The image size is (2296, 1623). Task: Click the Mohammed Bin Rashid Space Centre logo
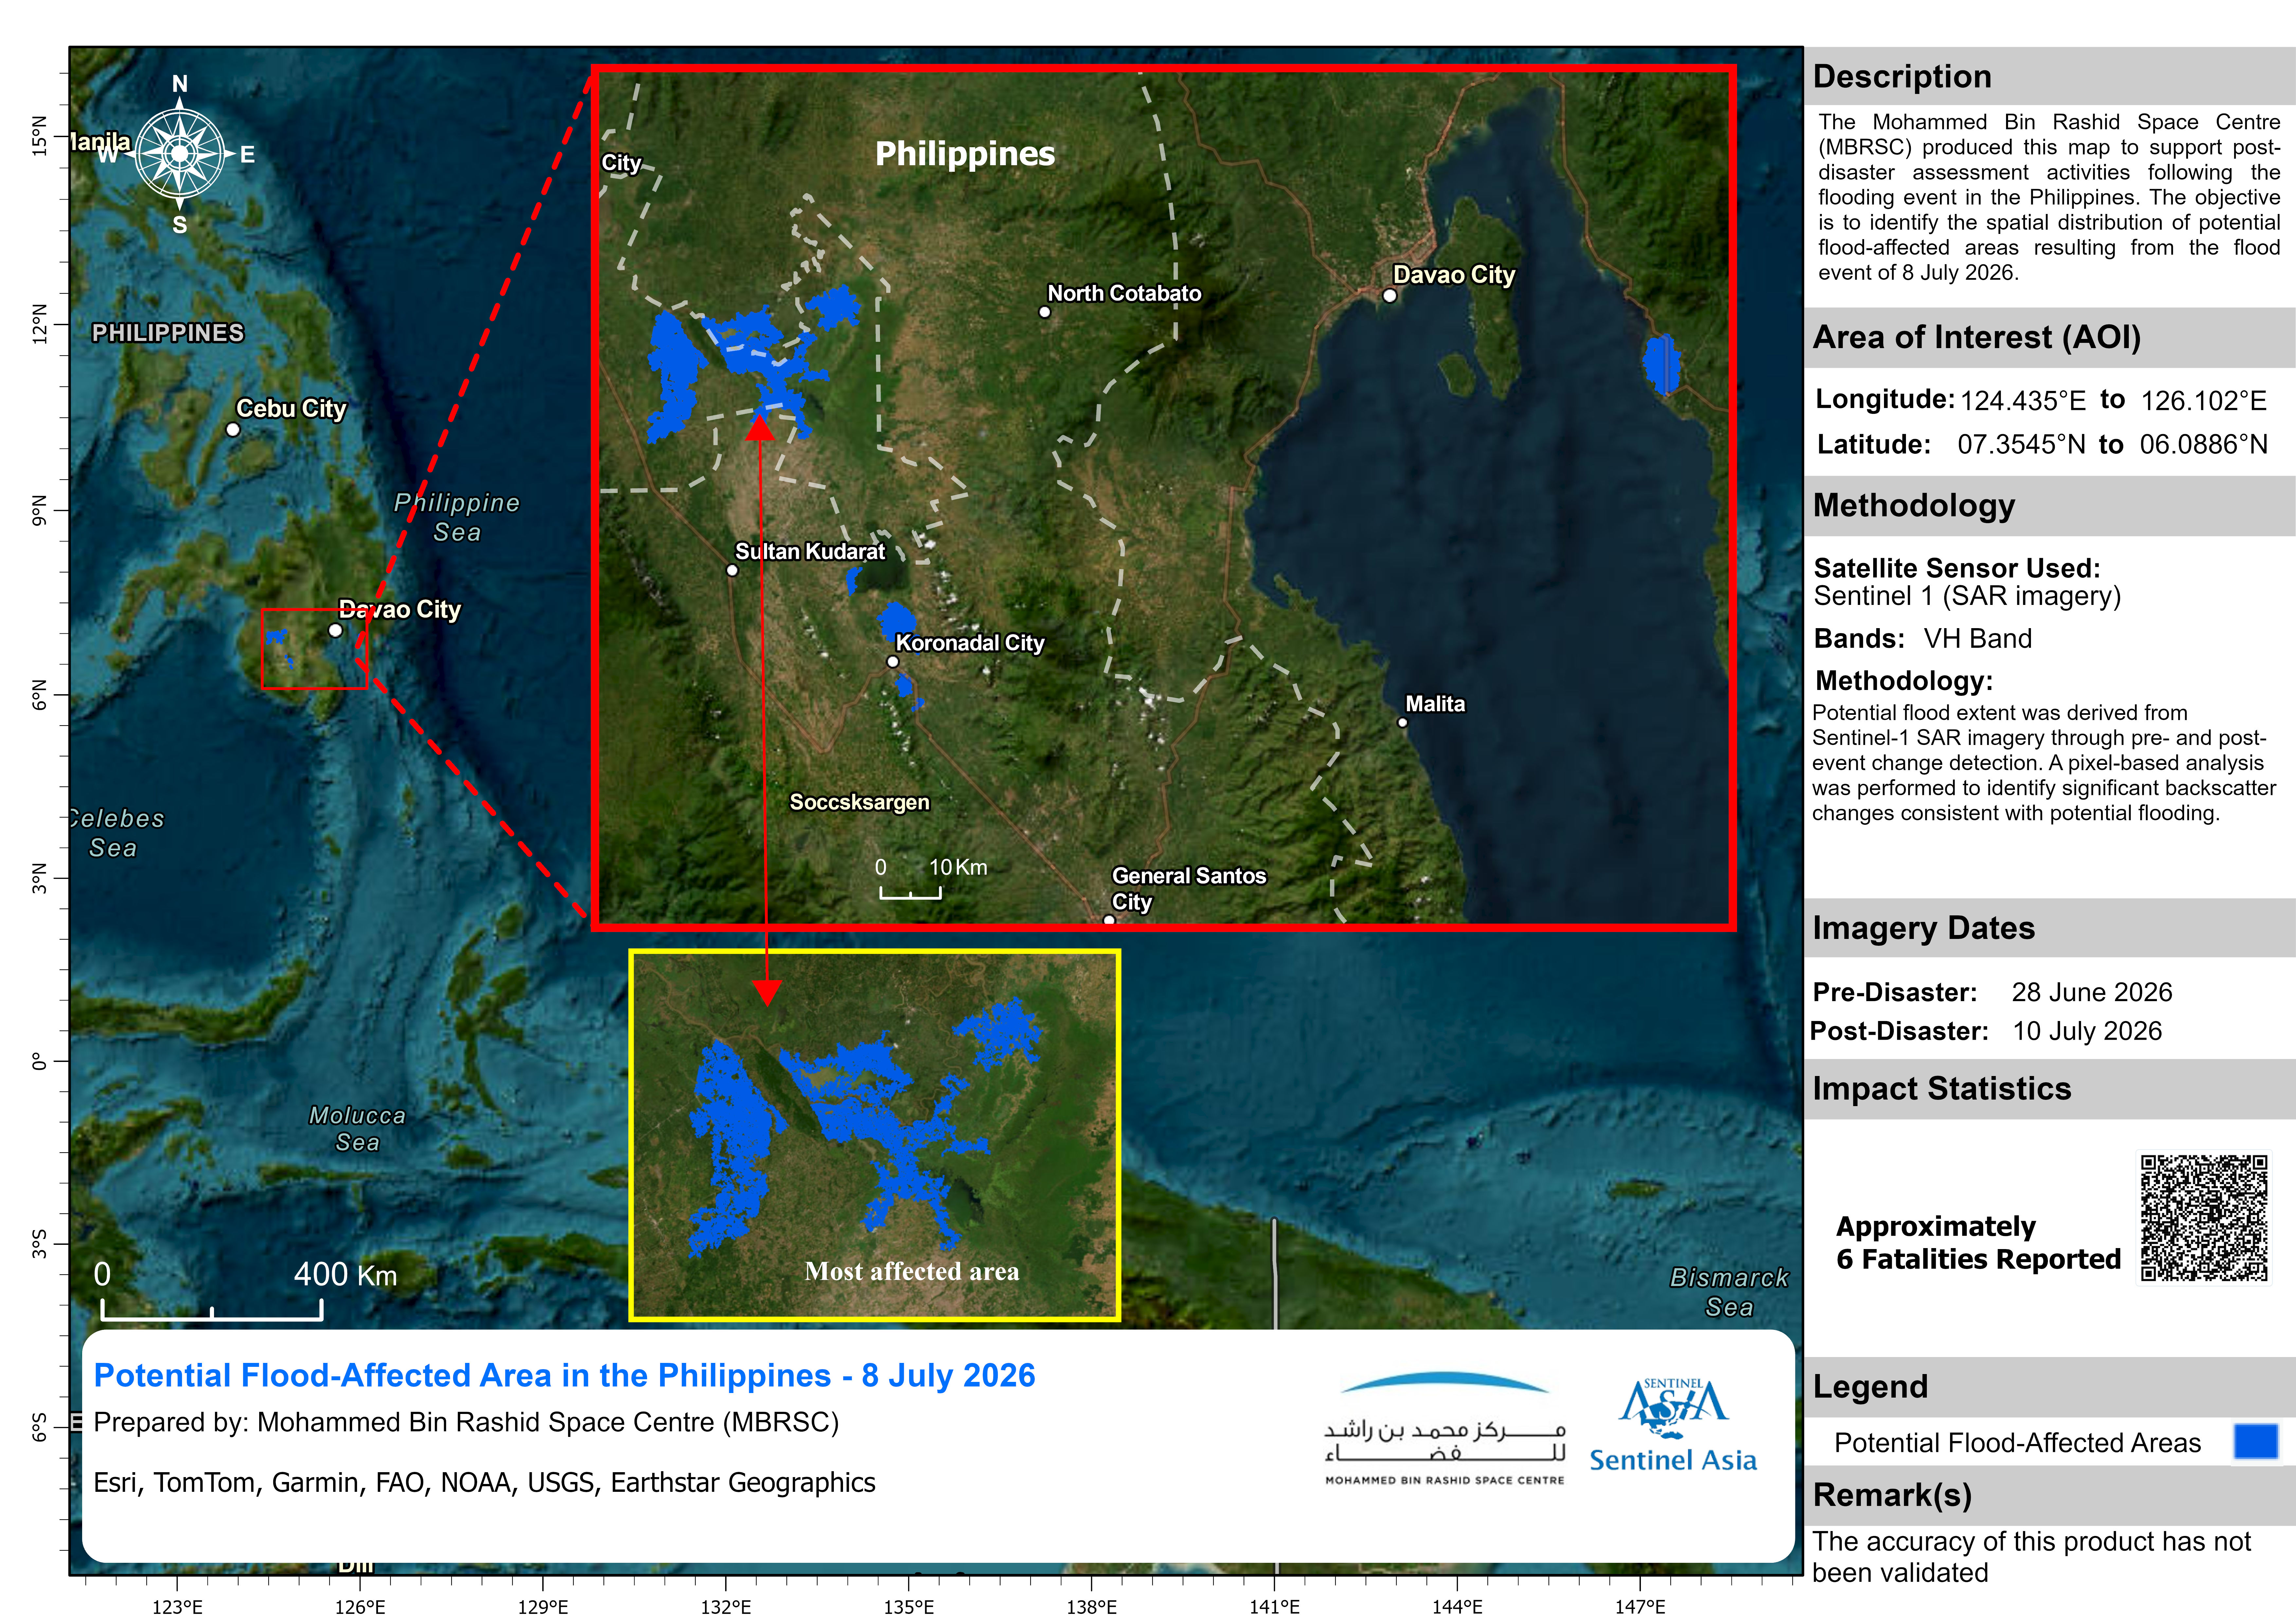point(1445,1428)
